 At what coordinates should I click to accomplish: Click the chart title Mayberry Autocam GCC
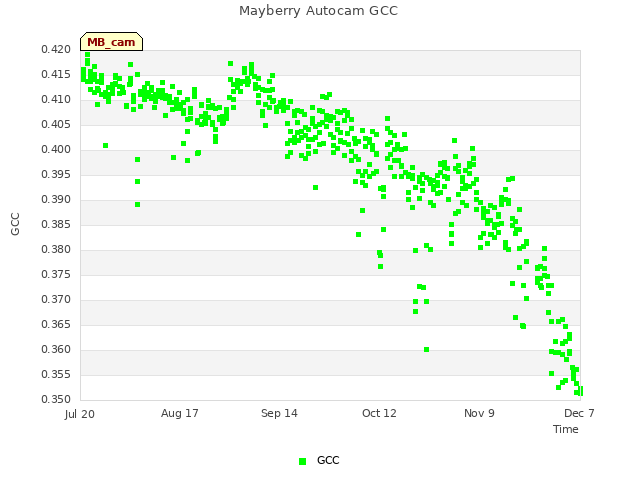coord(318,11)
